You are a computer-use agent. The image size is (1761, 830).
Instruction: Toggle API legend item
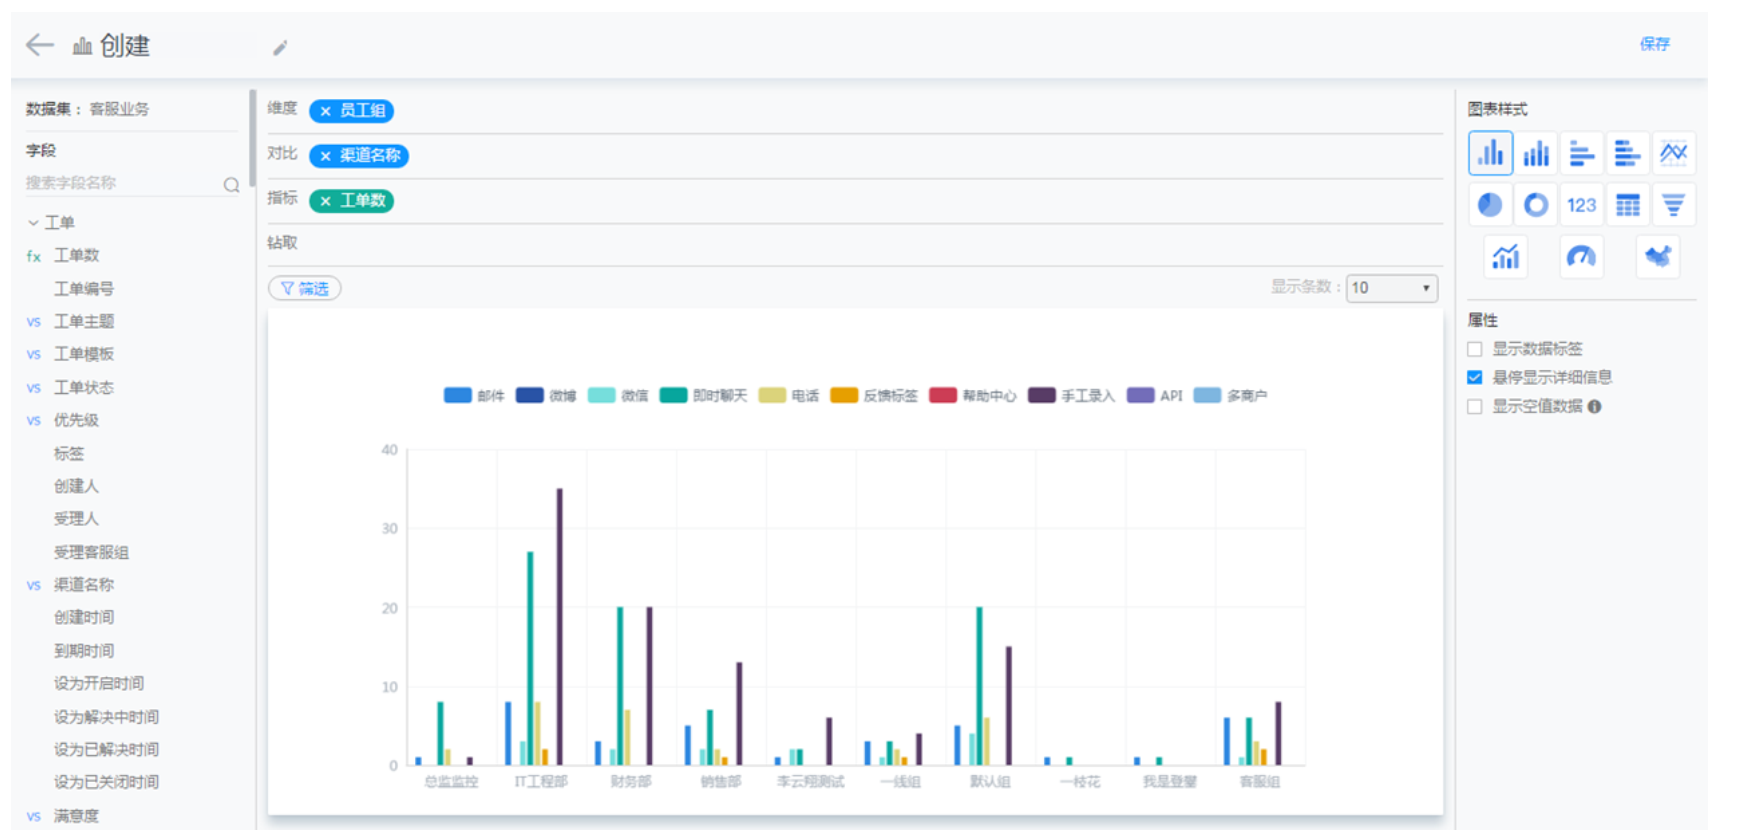[x=1154, y=396]
